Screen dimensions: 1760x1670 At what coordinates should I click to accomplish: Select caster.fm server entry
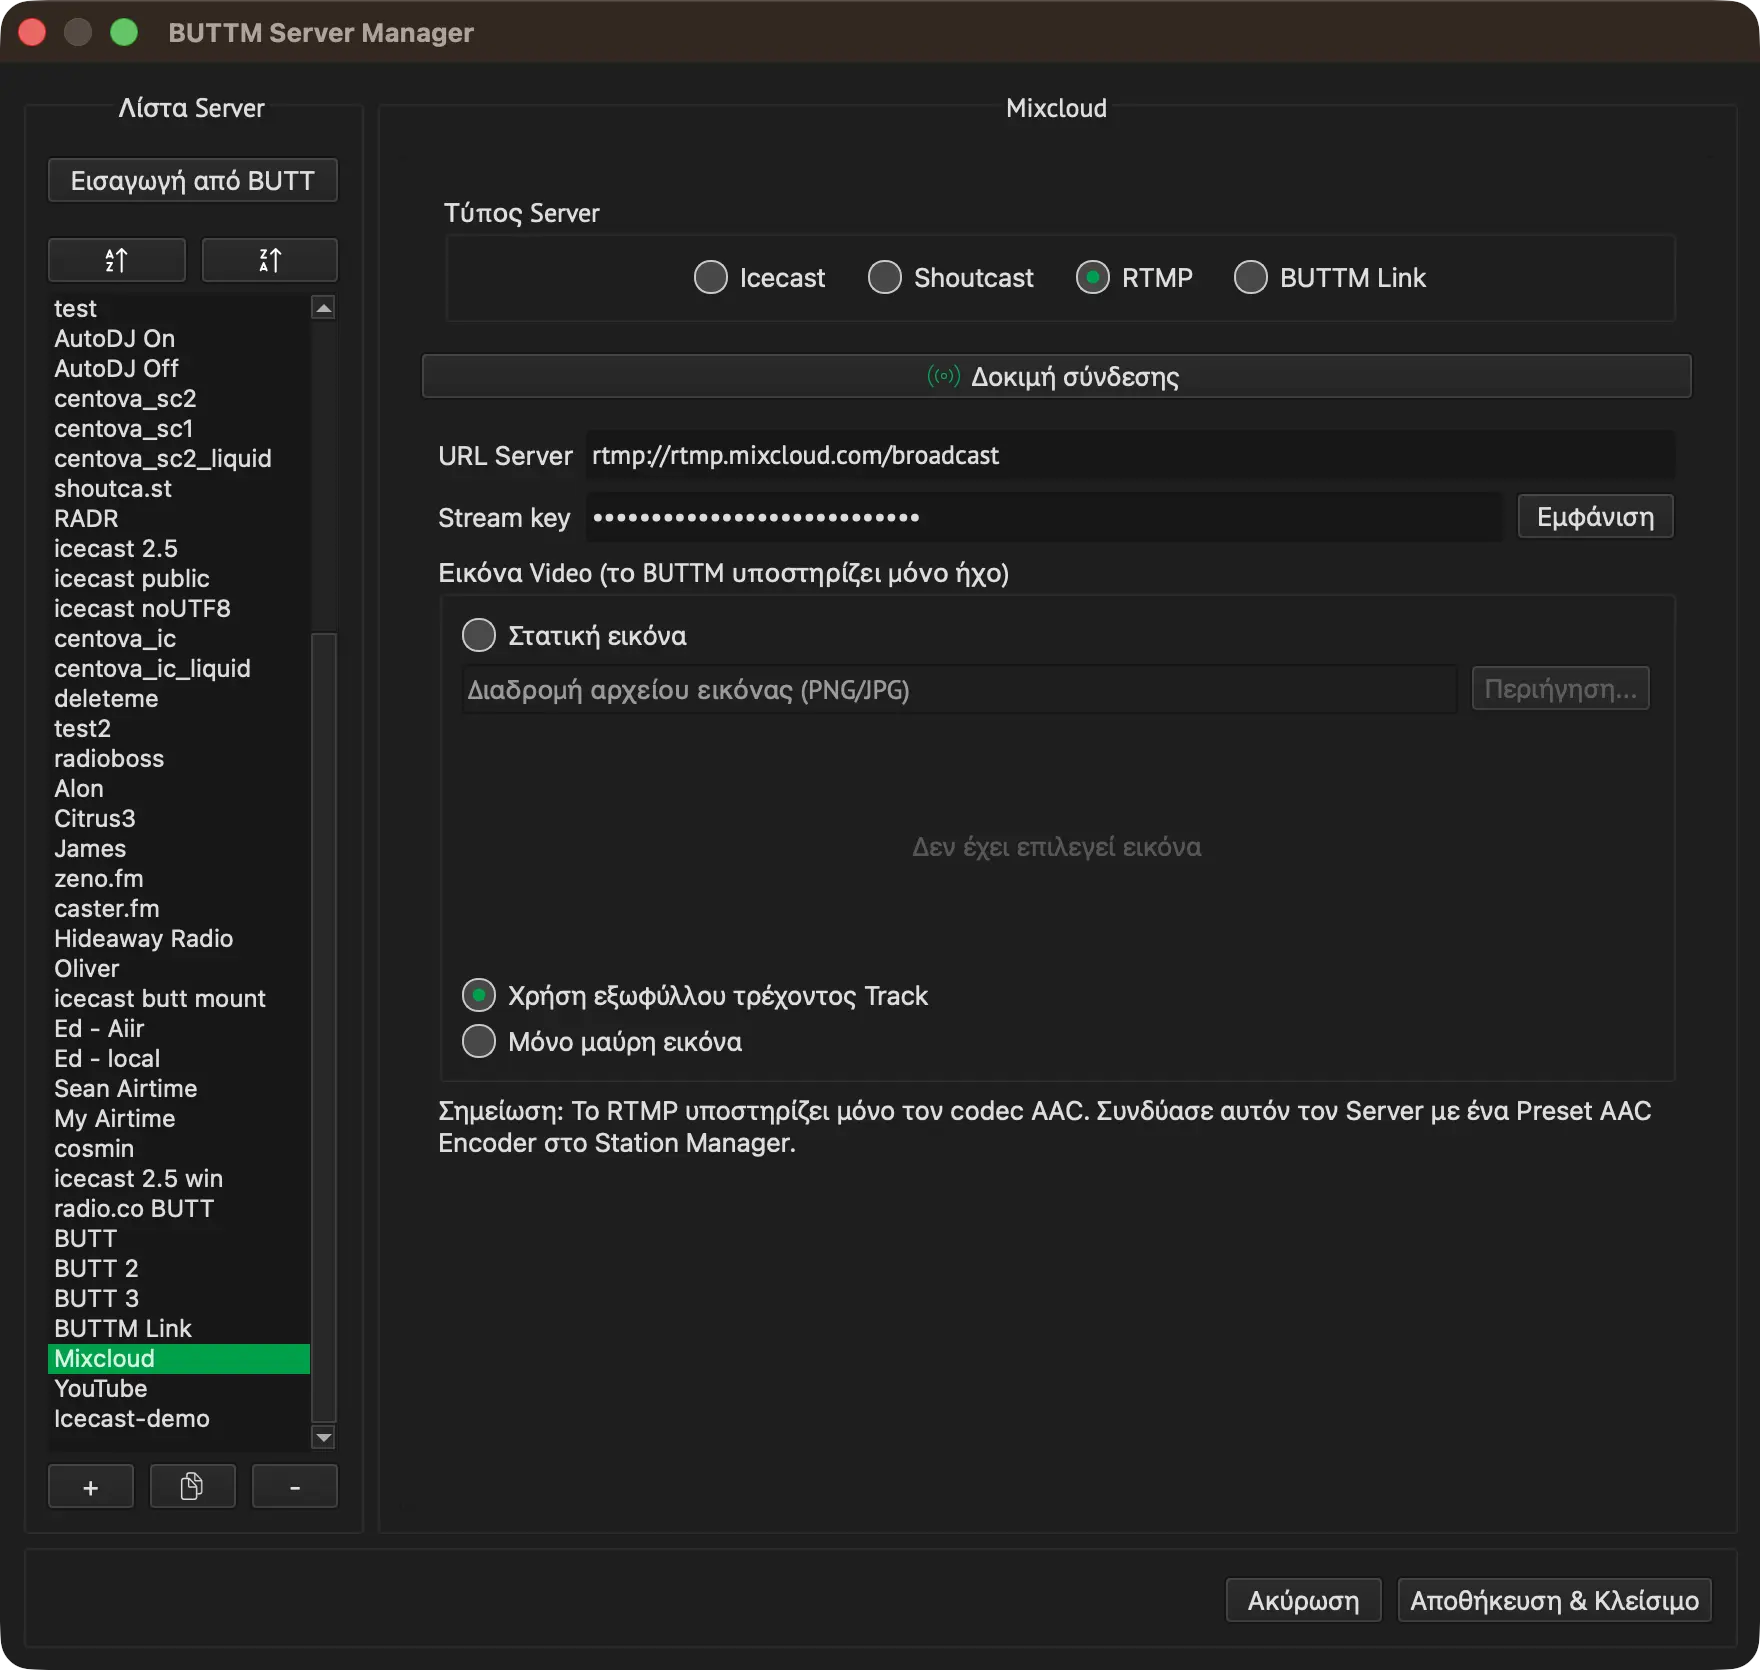[179, 909]
